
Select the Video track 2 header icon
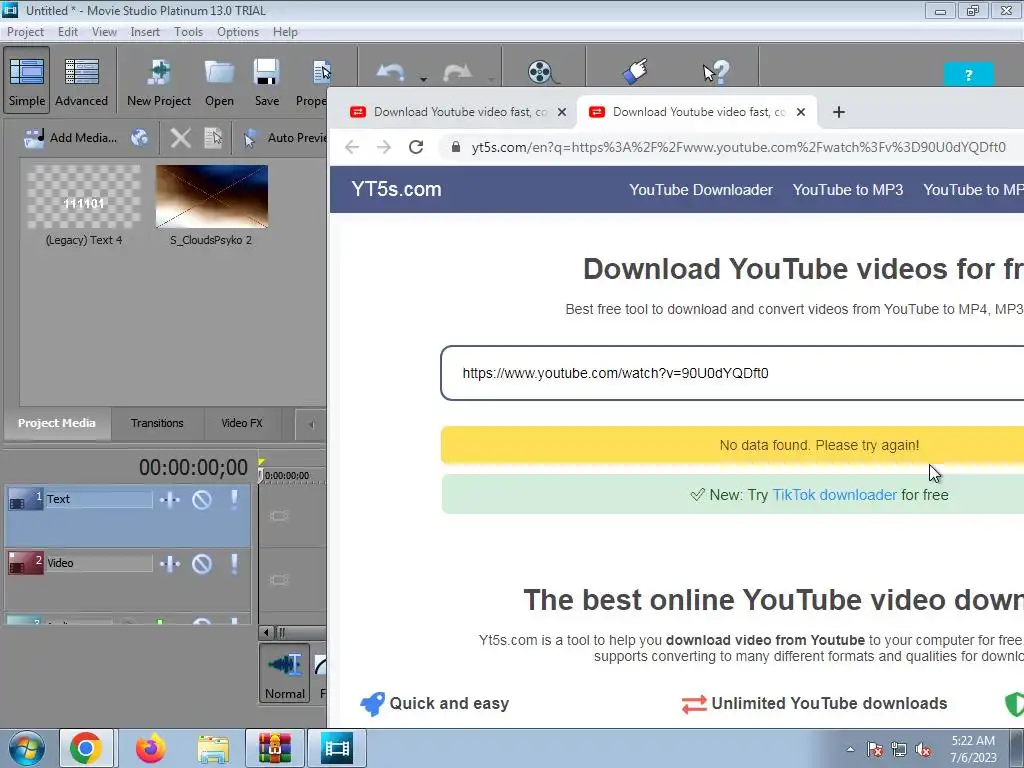point(25,563)
